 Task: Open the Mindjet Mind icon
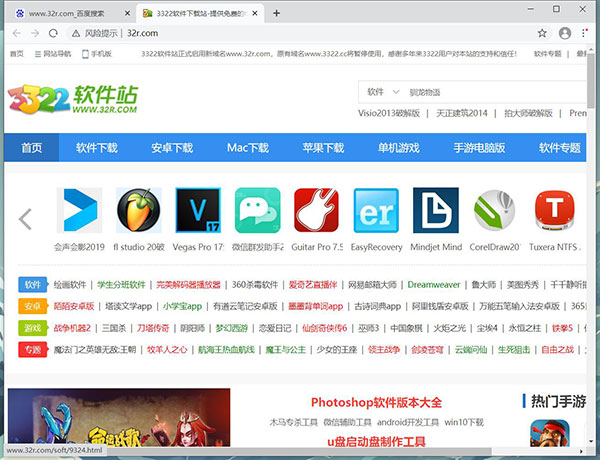[x=436, y=210]
